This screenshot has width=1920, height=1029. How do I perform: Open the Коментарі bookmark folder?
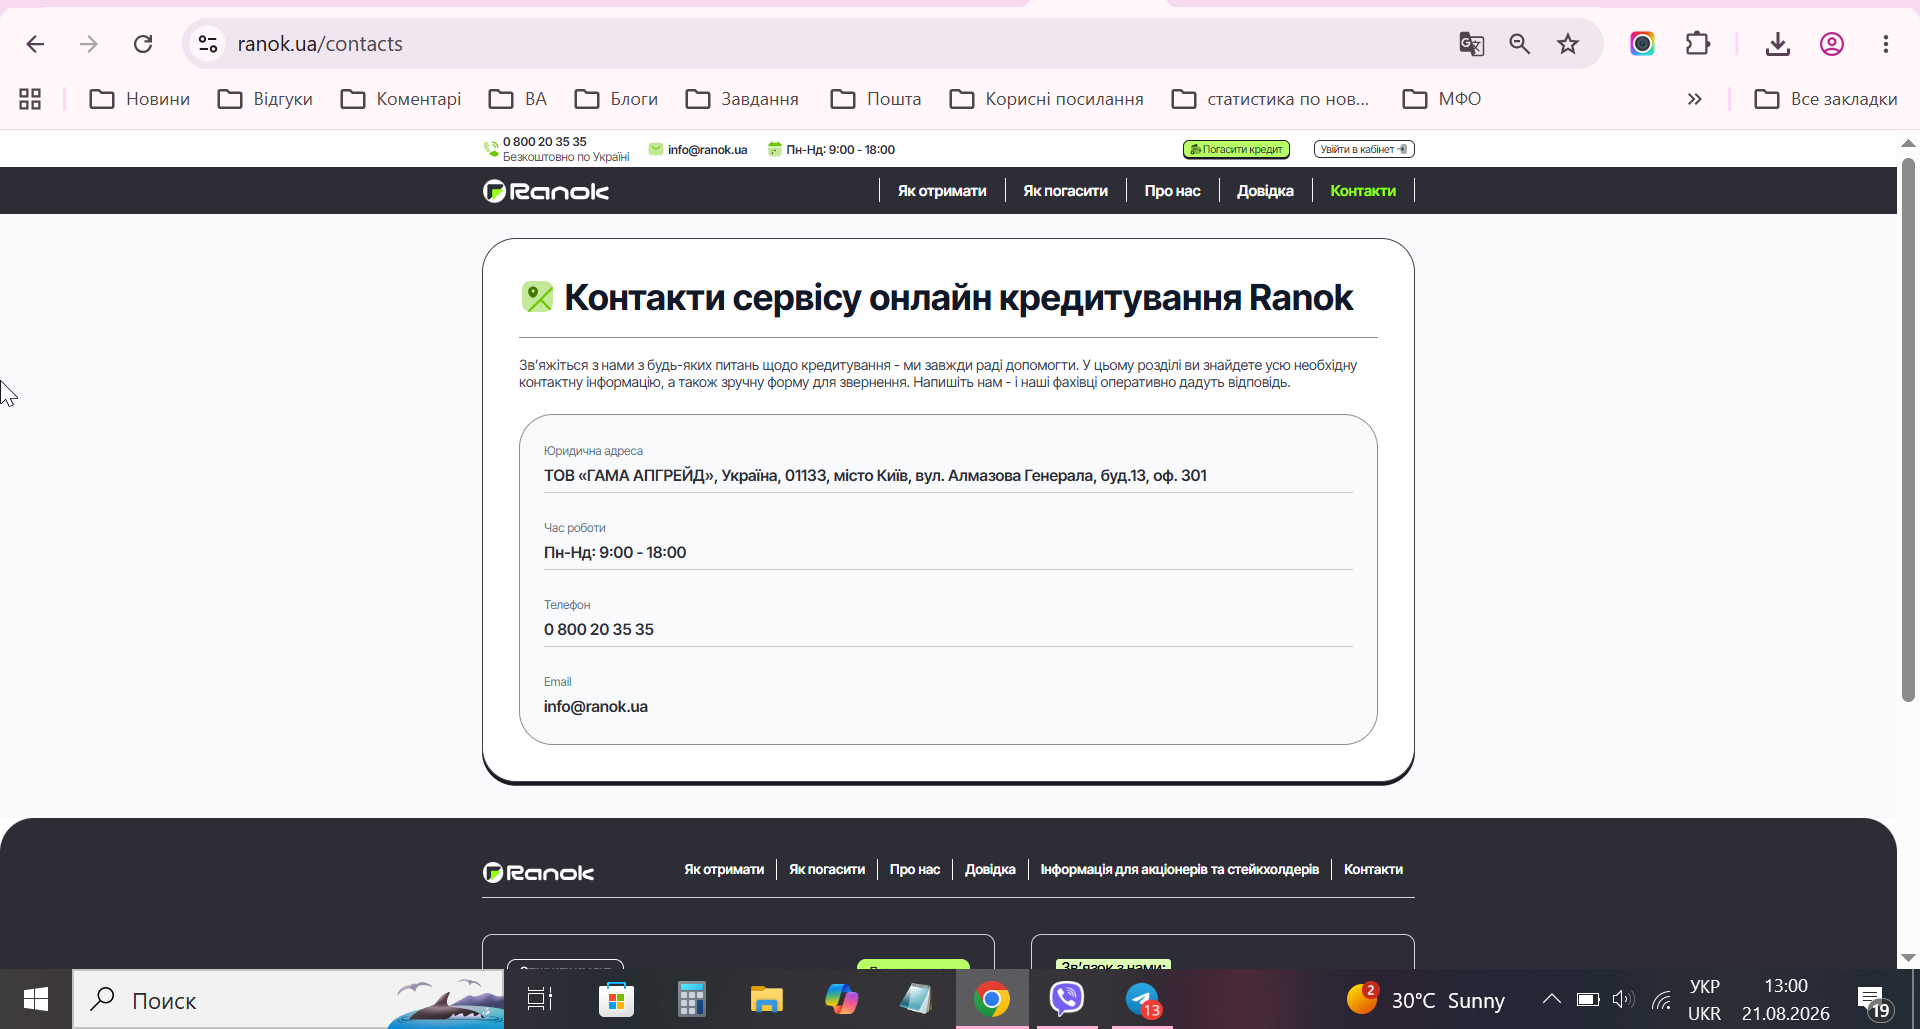point(401,99)
